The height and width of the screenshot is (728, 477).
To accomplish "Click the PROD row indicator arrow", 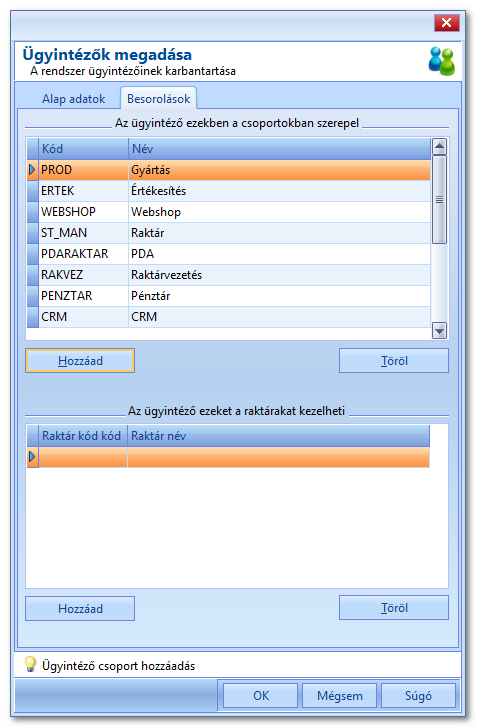I will [x=33, y=170].
